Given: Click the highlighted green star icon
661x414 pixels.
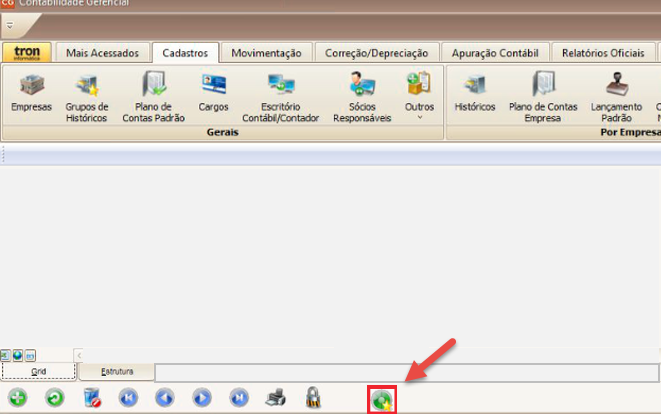Looking at the screenshot, I should point(382,399).
